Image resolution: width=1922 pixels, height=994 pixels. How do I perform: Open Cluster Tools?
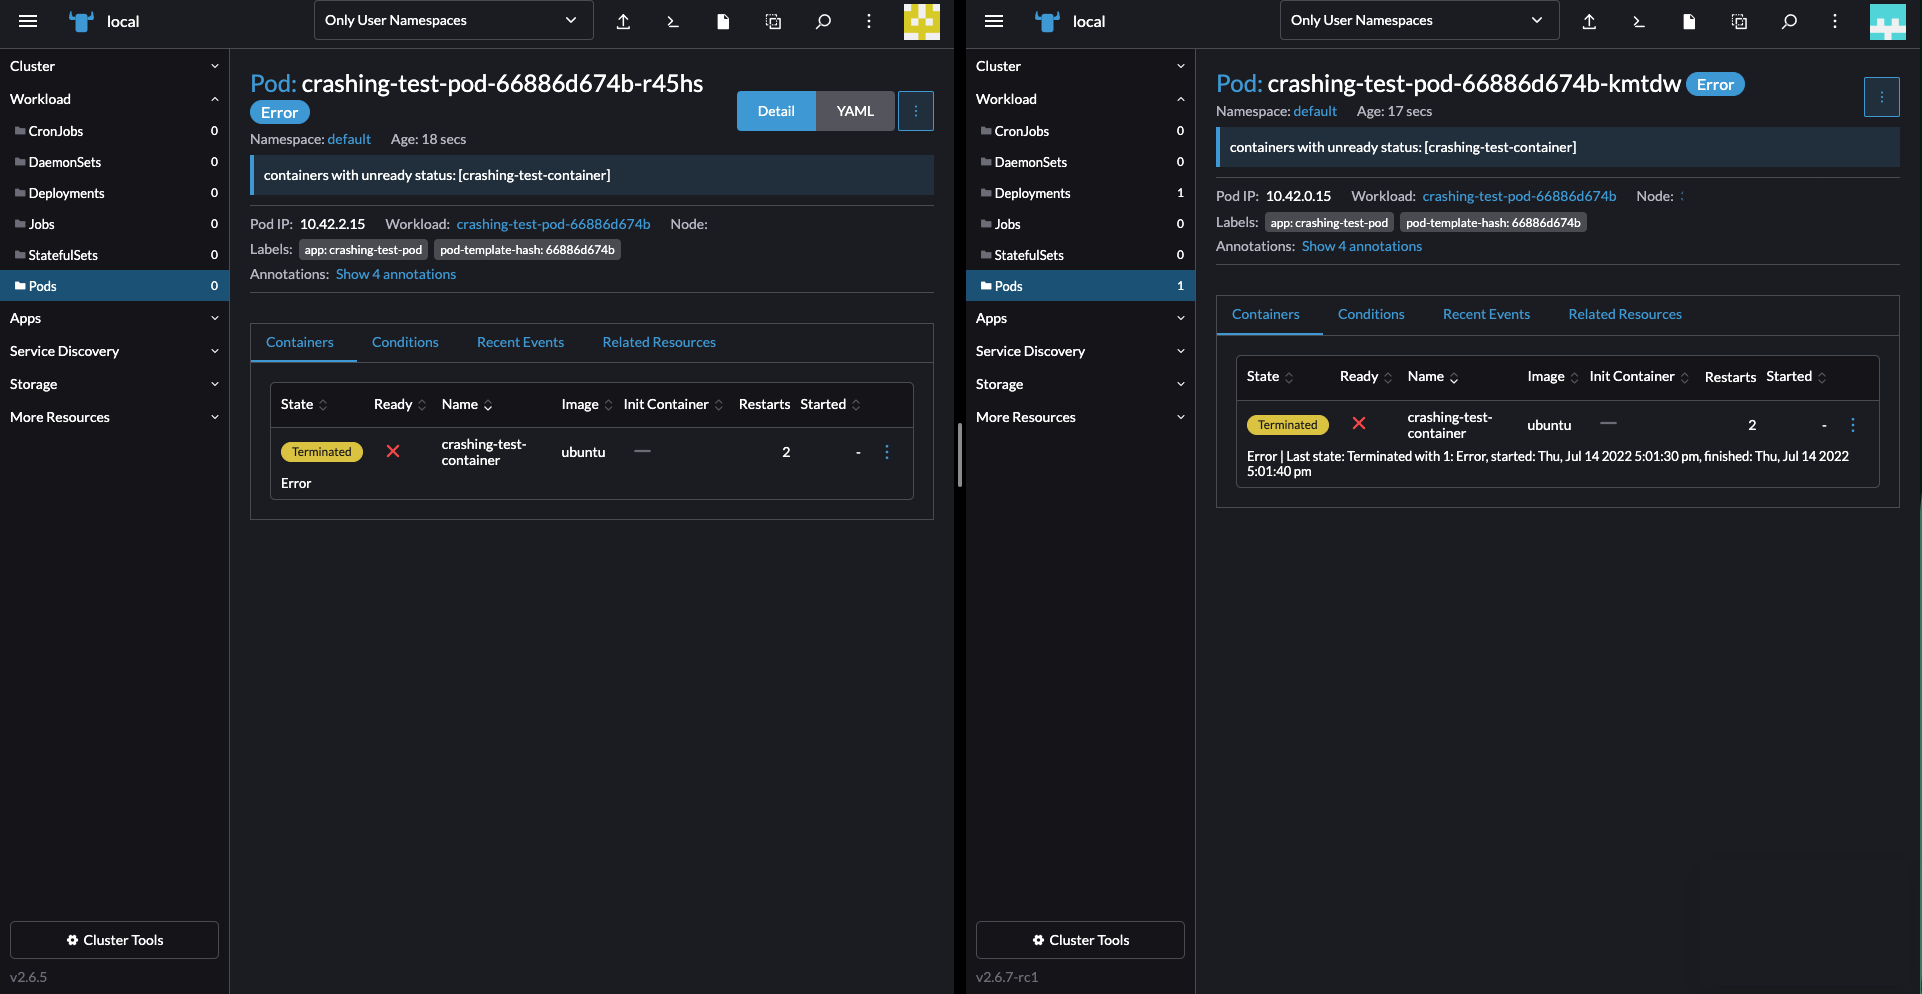113,939
